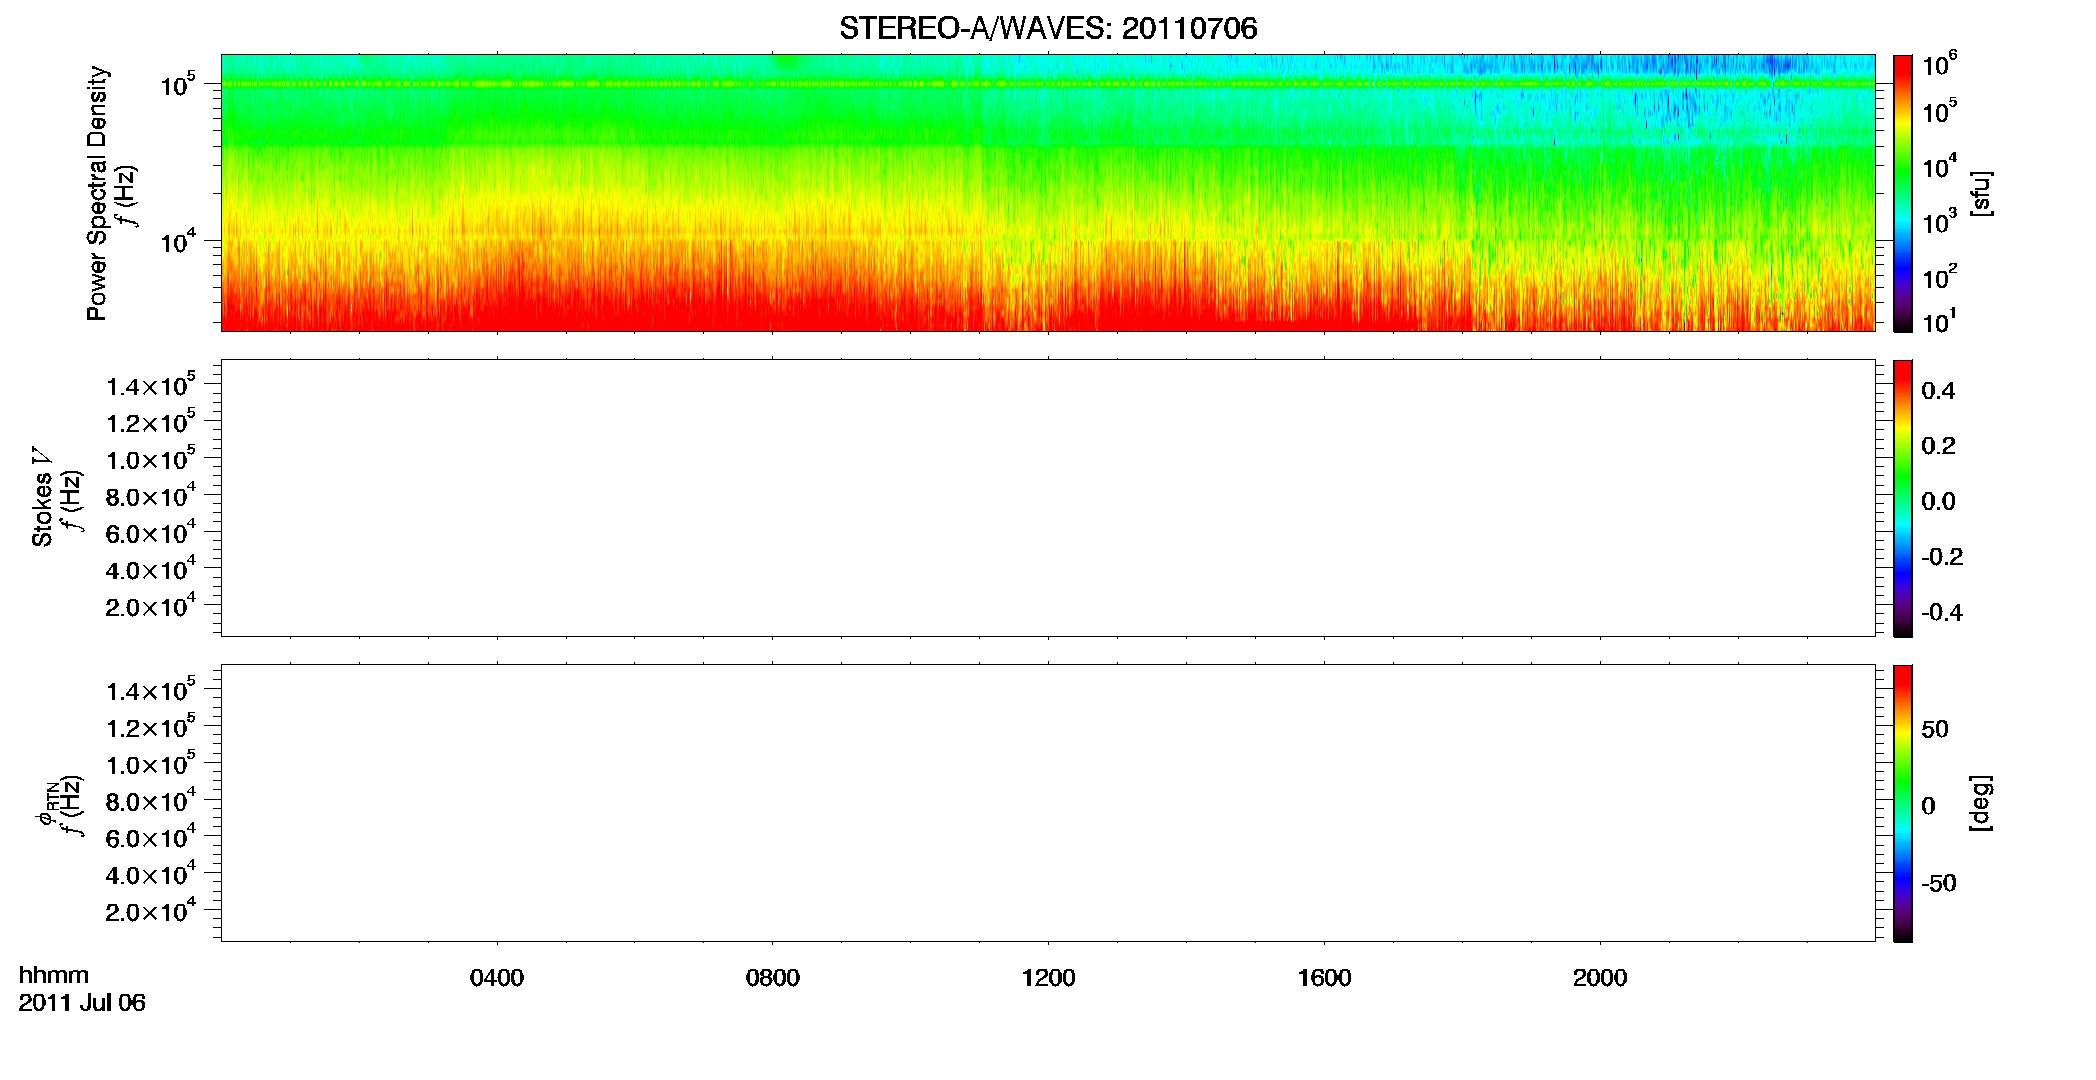Click the 2011 Jul 06 date label

pos(82,1003)
